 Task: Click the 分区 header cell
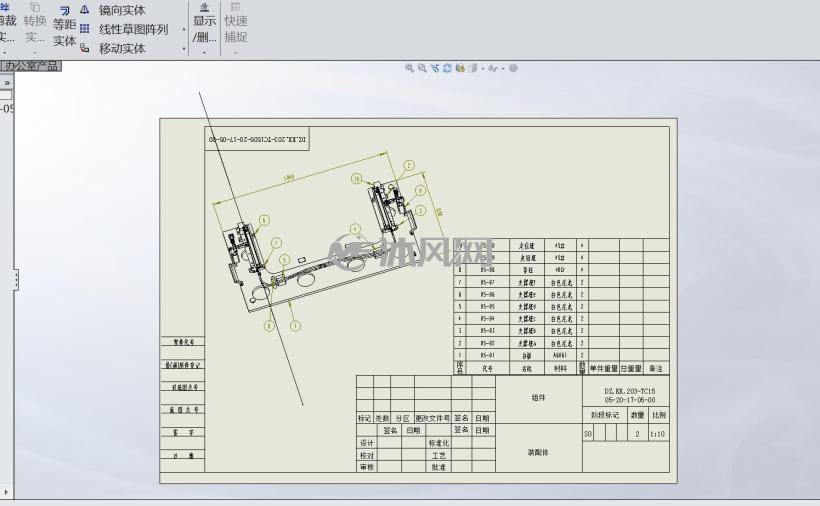(x=403, y=418)
